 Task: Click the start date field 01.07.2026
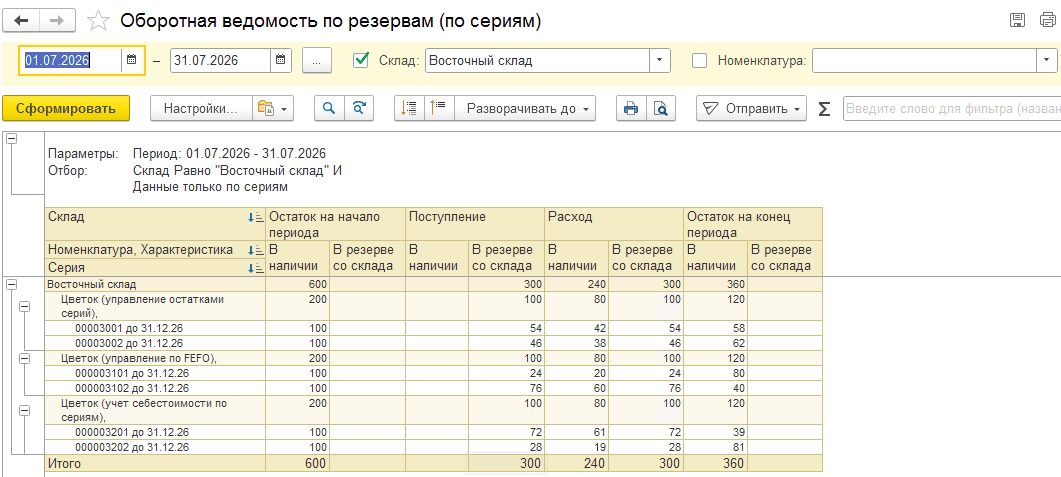click(x=70, y=60)
